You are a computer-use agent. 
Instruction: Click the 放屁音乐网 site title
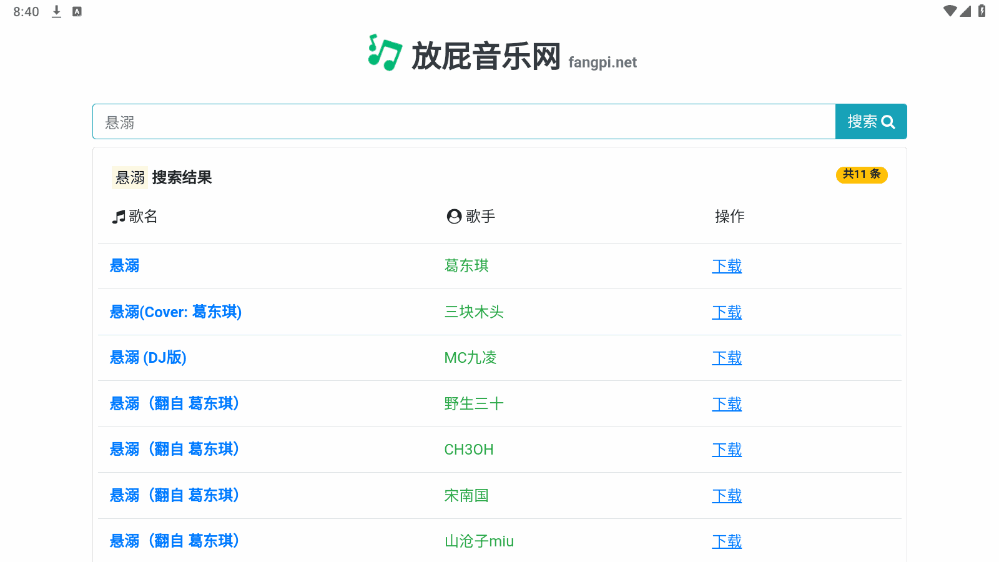coord(486,57)
